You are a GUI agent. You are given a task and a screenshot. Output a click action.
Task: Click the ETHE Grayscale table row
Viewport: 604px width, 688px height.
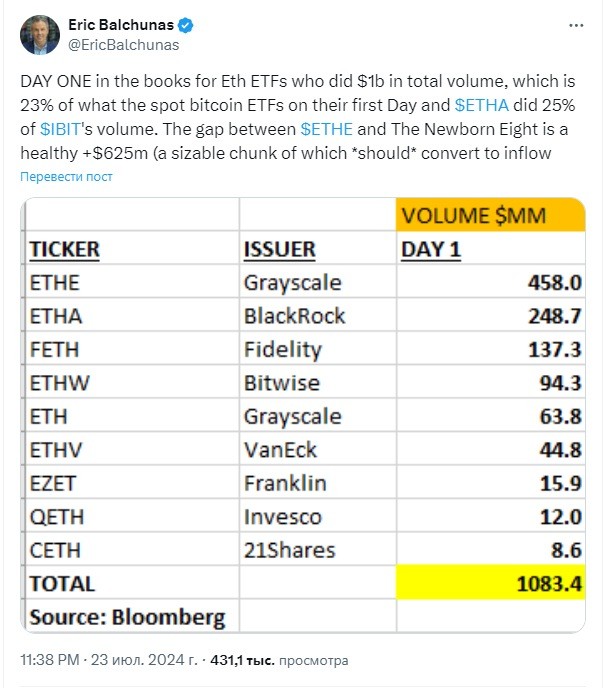(x=305, y=282)
